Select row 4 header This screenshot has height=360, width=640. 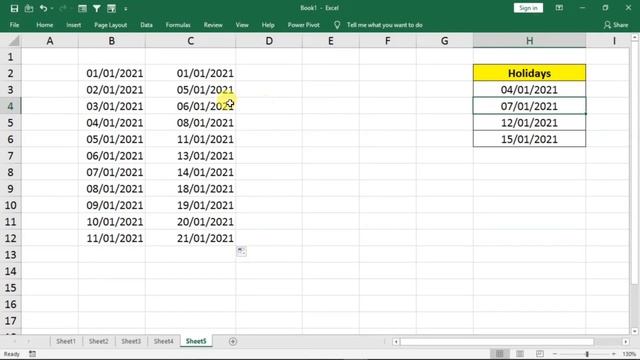pyautogui.click(x=11, y=106)
